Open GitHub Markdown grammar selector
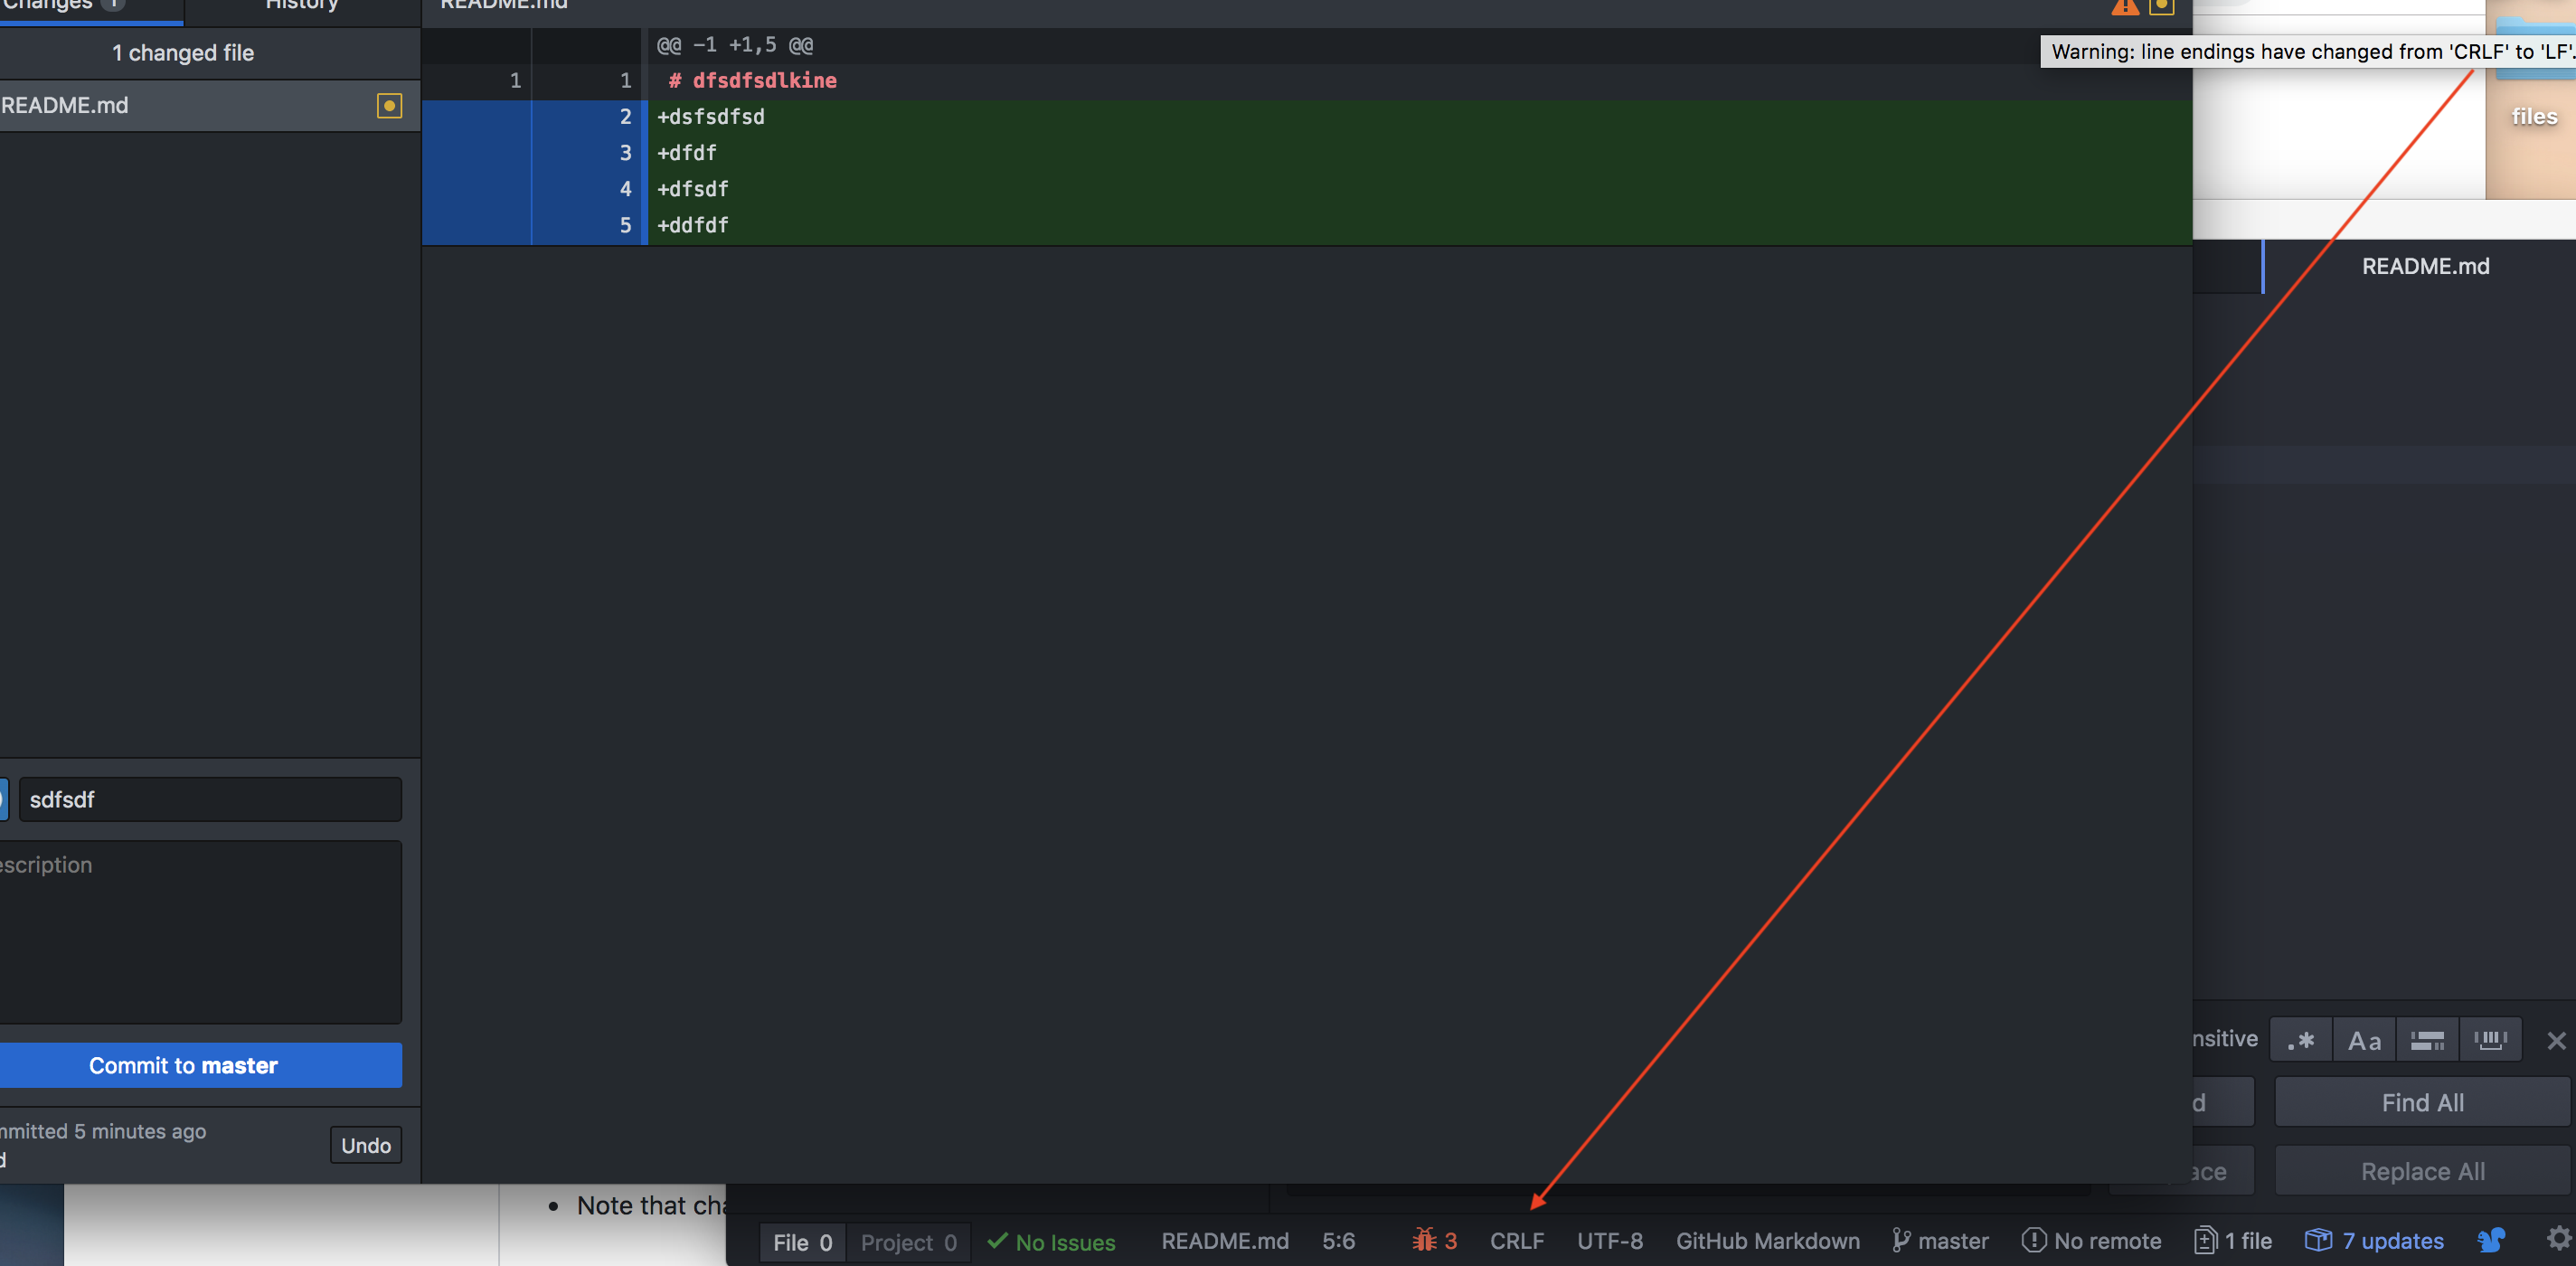2576x1266 pixels. (1767, 1240)
